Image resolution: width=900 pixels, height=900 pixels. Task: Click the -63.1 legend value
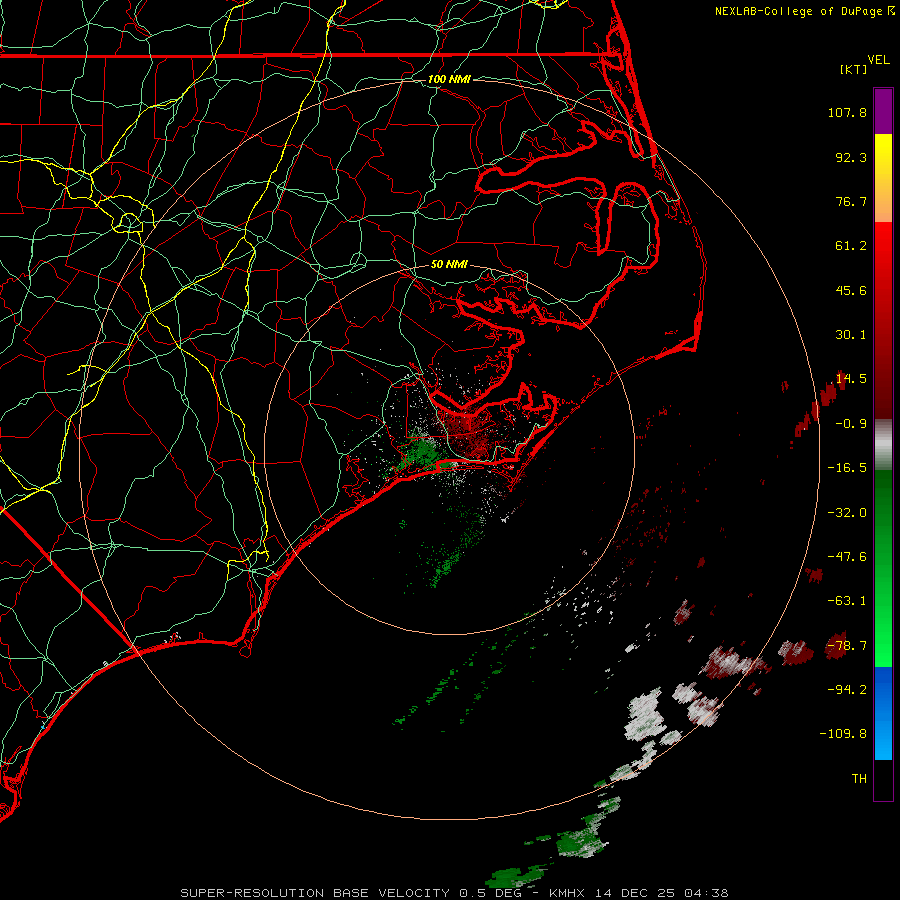click(x=847, y=601)
